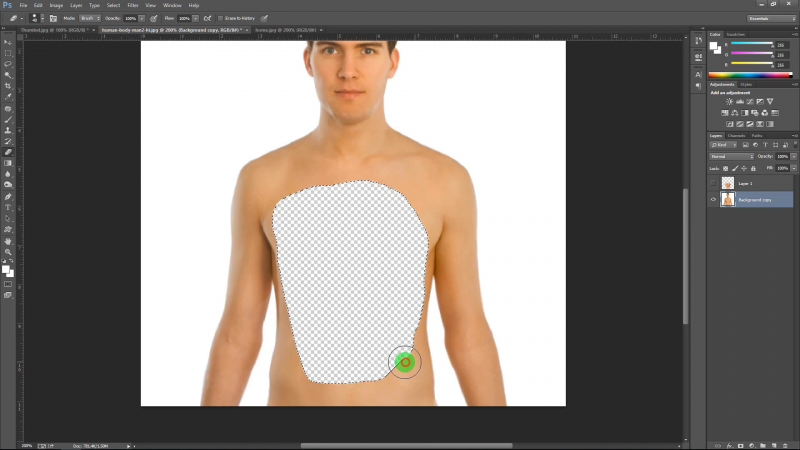Image resolution: width=800 pixels, height=450 pixels.
Task: Select the Blur tool
Action: pyautogui.click(x=8, y=174)
